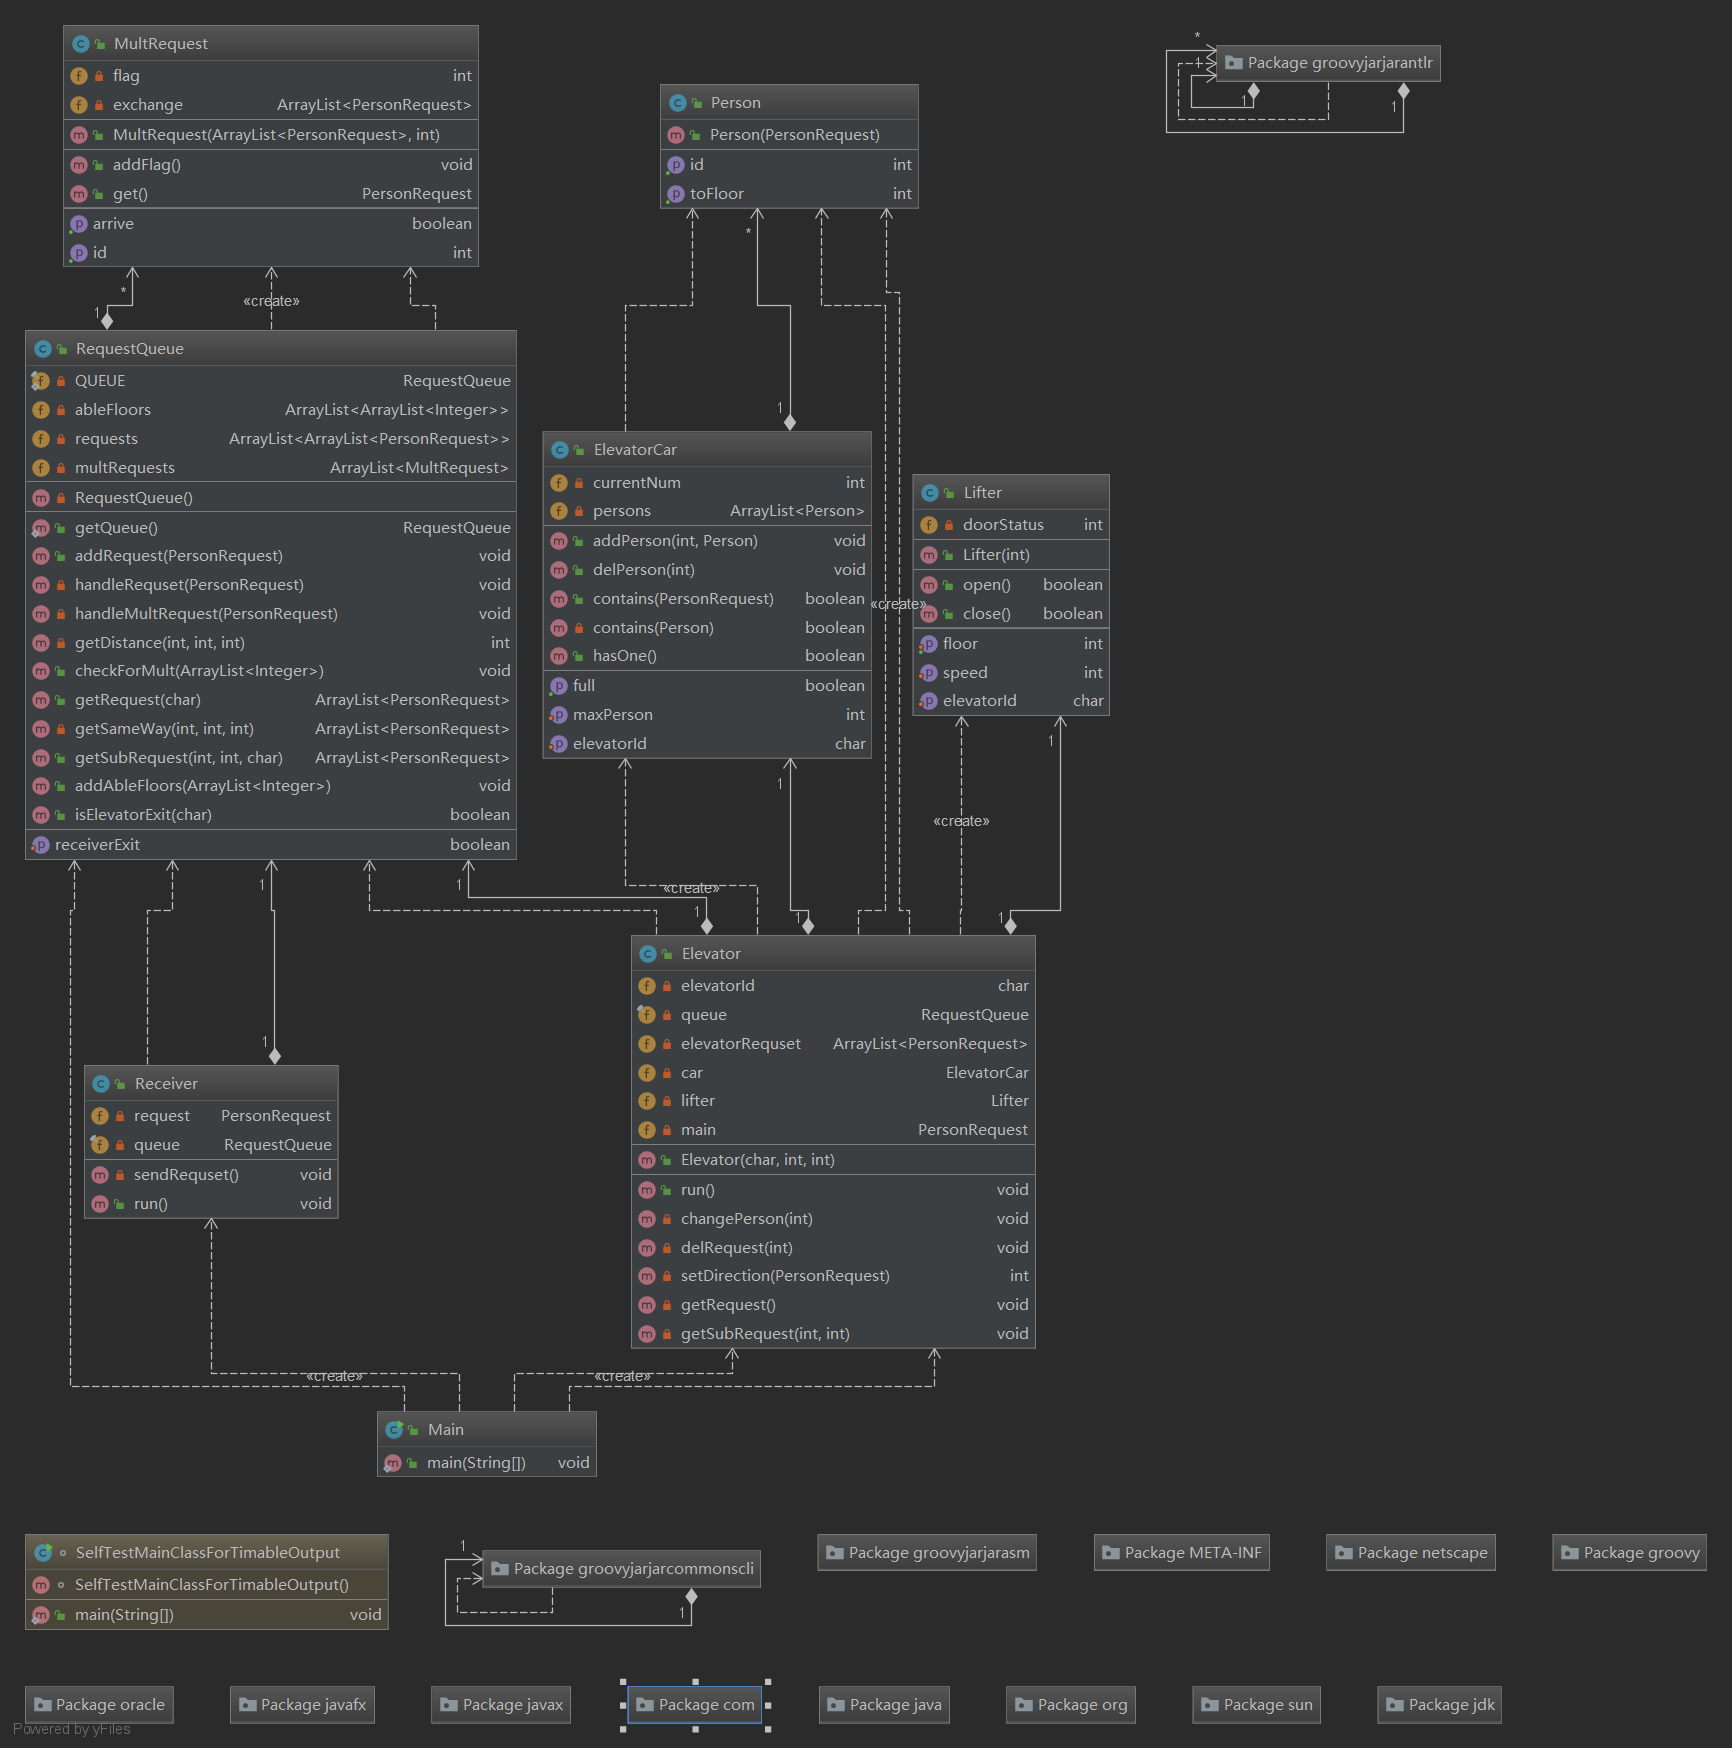Click the get() method row in MultRequest

pyautogui.click(x=271, y=194)
